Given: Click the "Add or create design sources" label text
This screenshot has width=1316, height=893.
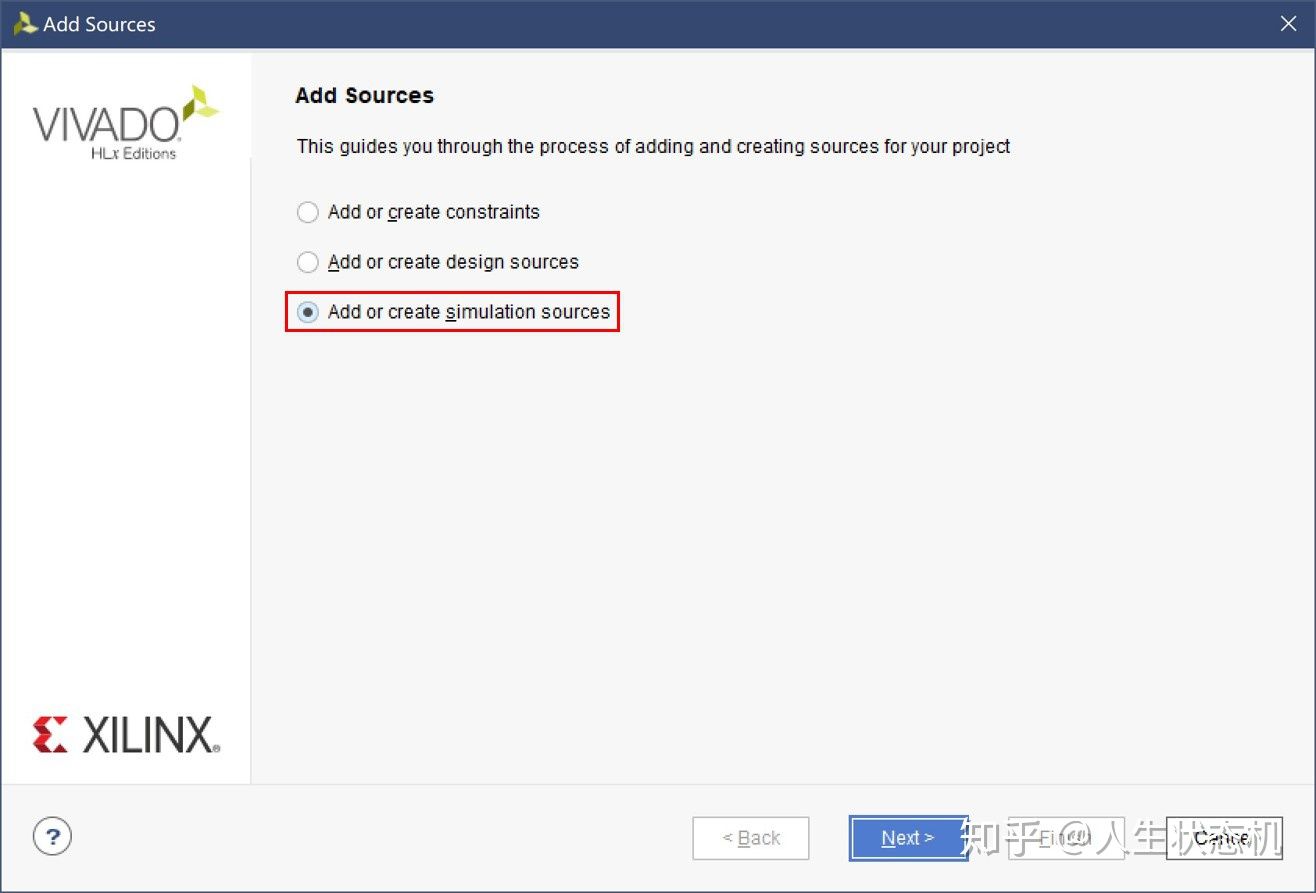Looking at the screenshot, I should 453,262.
